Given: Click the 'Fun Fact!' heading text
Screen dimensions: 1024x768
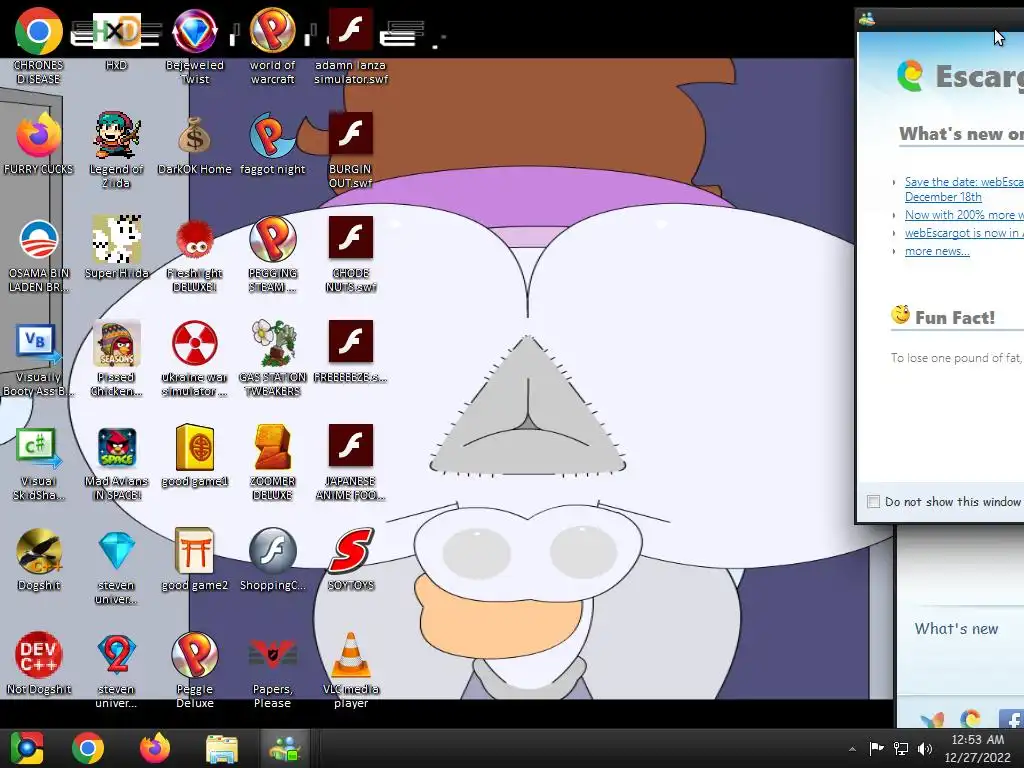Looking at the screenshot, I should click(955, 318).
